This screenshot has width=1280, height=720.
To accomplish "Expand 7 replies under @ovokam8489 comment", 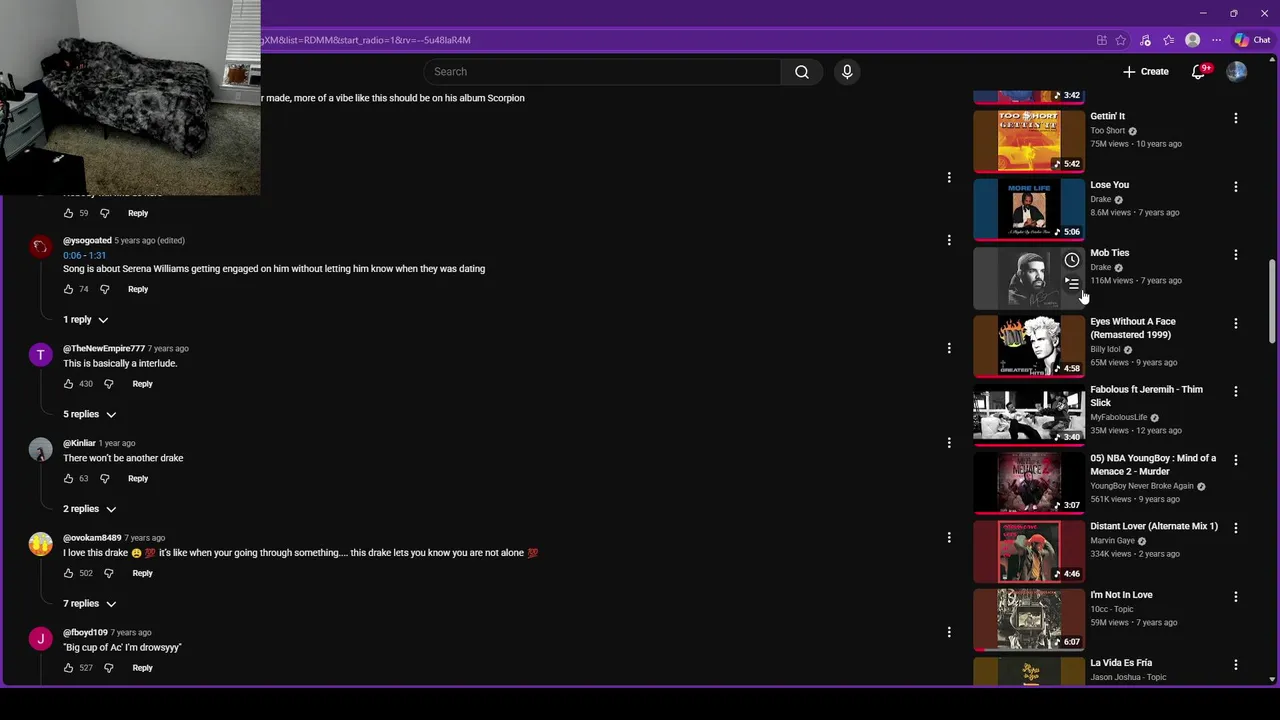I will (x=90, y=604).
